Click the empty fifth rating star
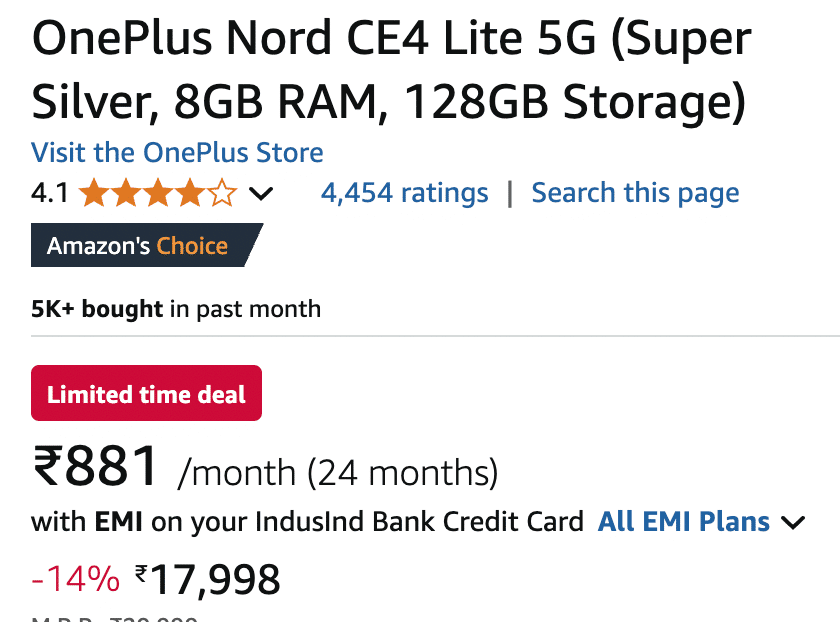The image size is (840, 622). [221, 192]
